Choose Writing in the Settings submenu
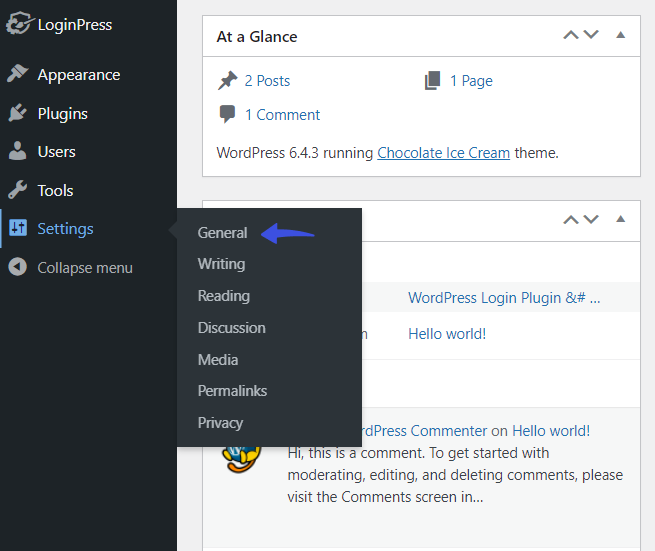 point(221,264)
